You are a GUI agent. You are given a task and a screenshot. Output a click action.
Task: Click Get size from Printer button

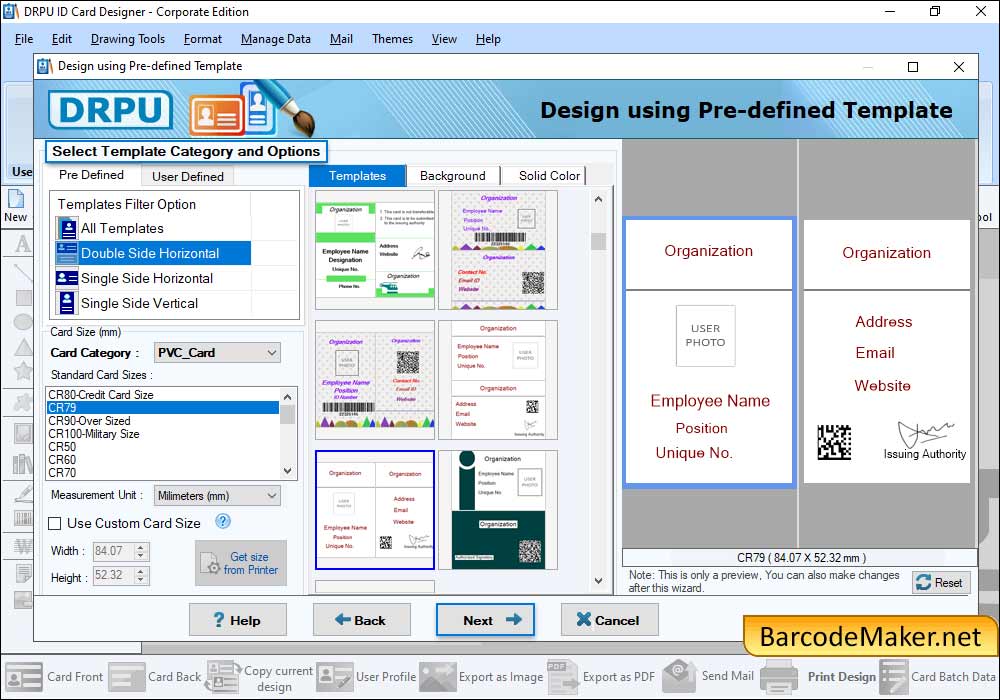click(240, 564)
